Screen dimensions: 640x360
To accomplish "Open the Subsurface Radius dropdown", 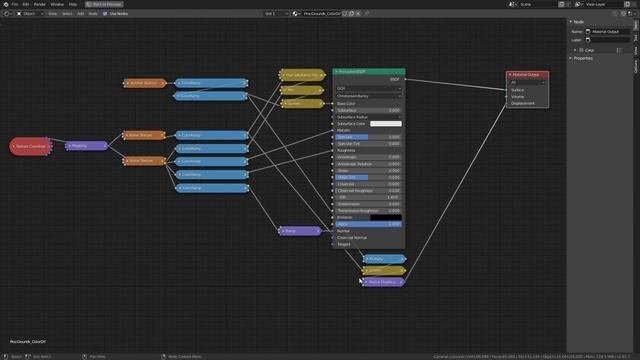I will [x=369, y=117].
